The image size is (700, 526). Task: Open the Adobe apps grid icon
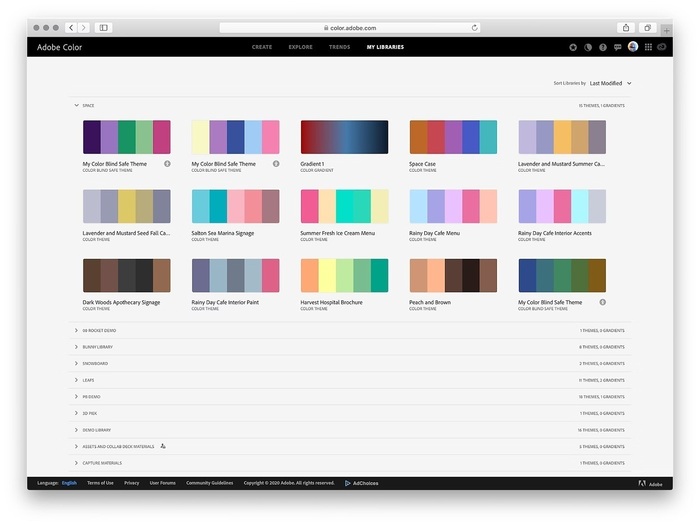(x=648, y=47)
